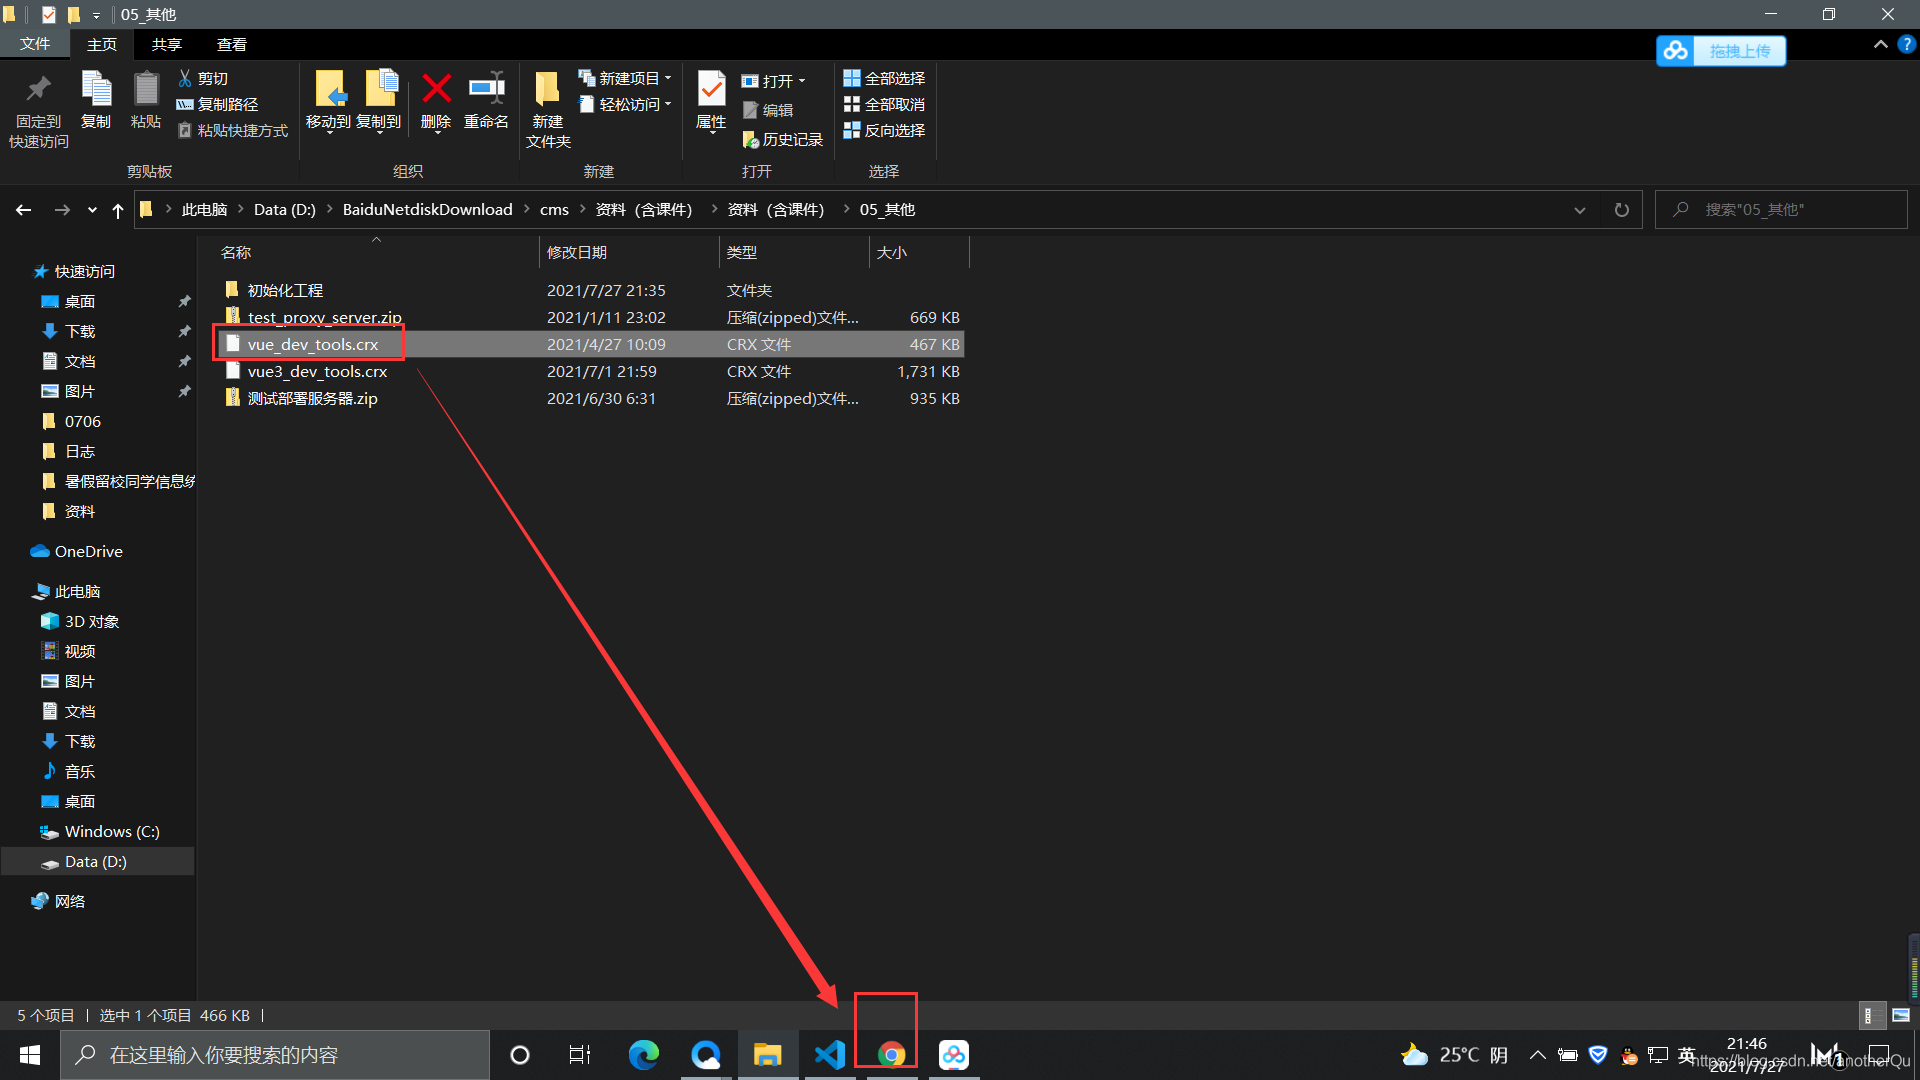Click the Rename (重命名) ribbon icon

click(x=486, y=90)
